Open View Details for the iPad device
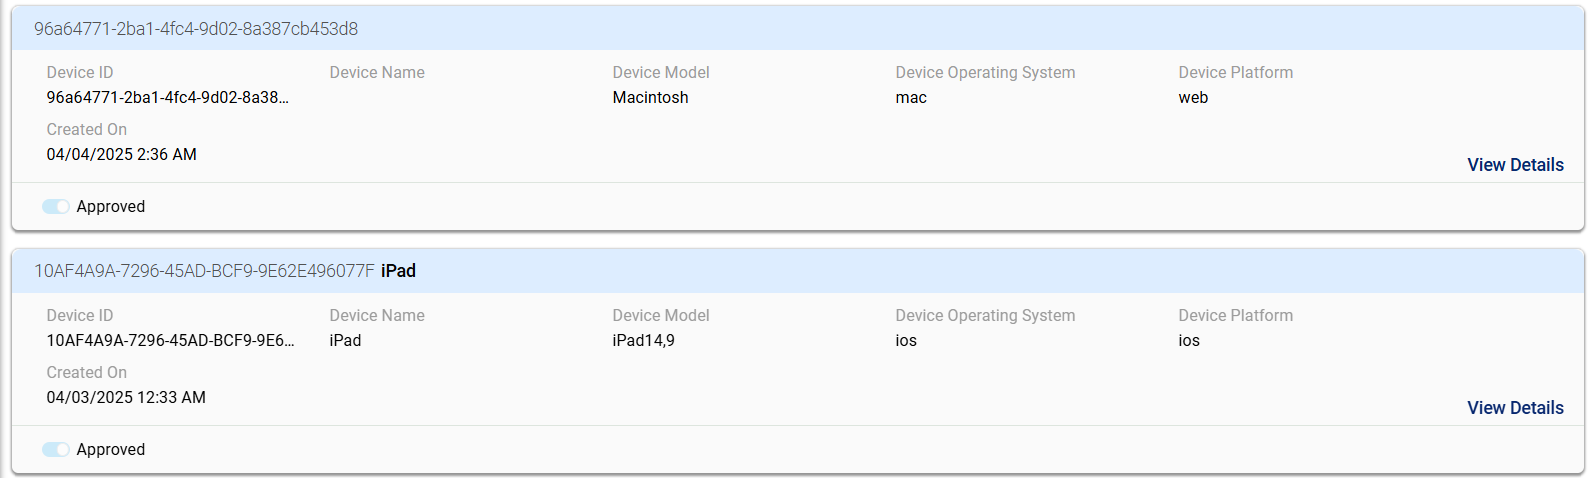 1514,408
